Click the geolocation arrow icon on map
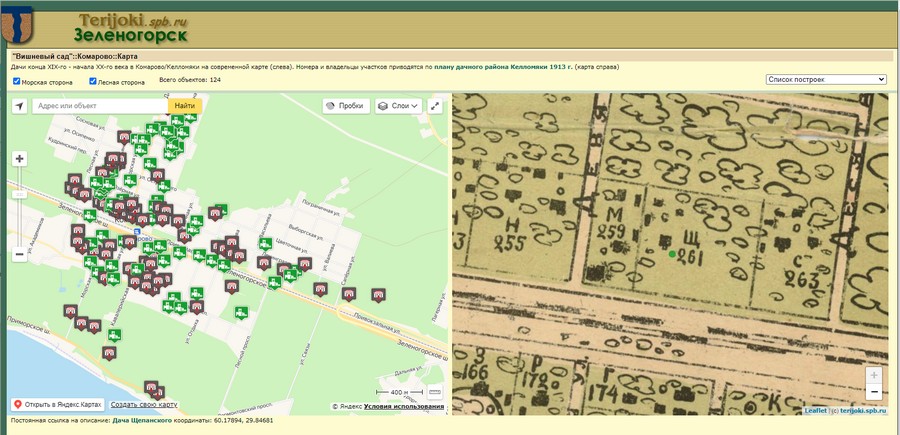This screenshot has height=435, width=900. [20, 105]
